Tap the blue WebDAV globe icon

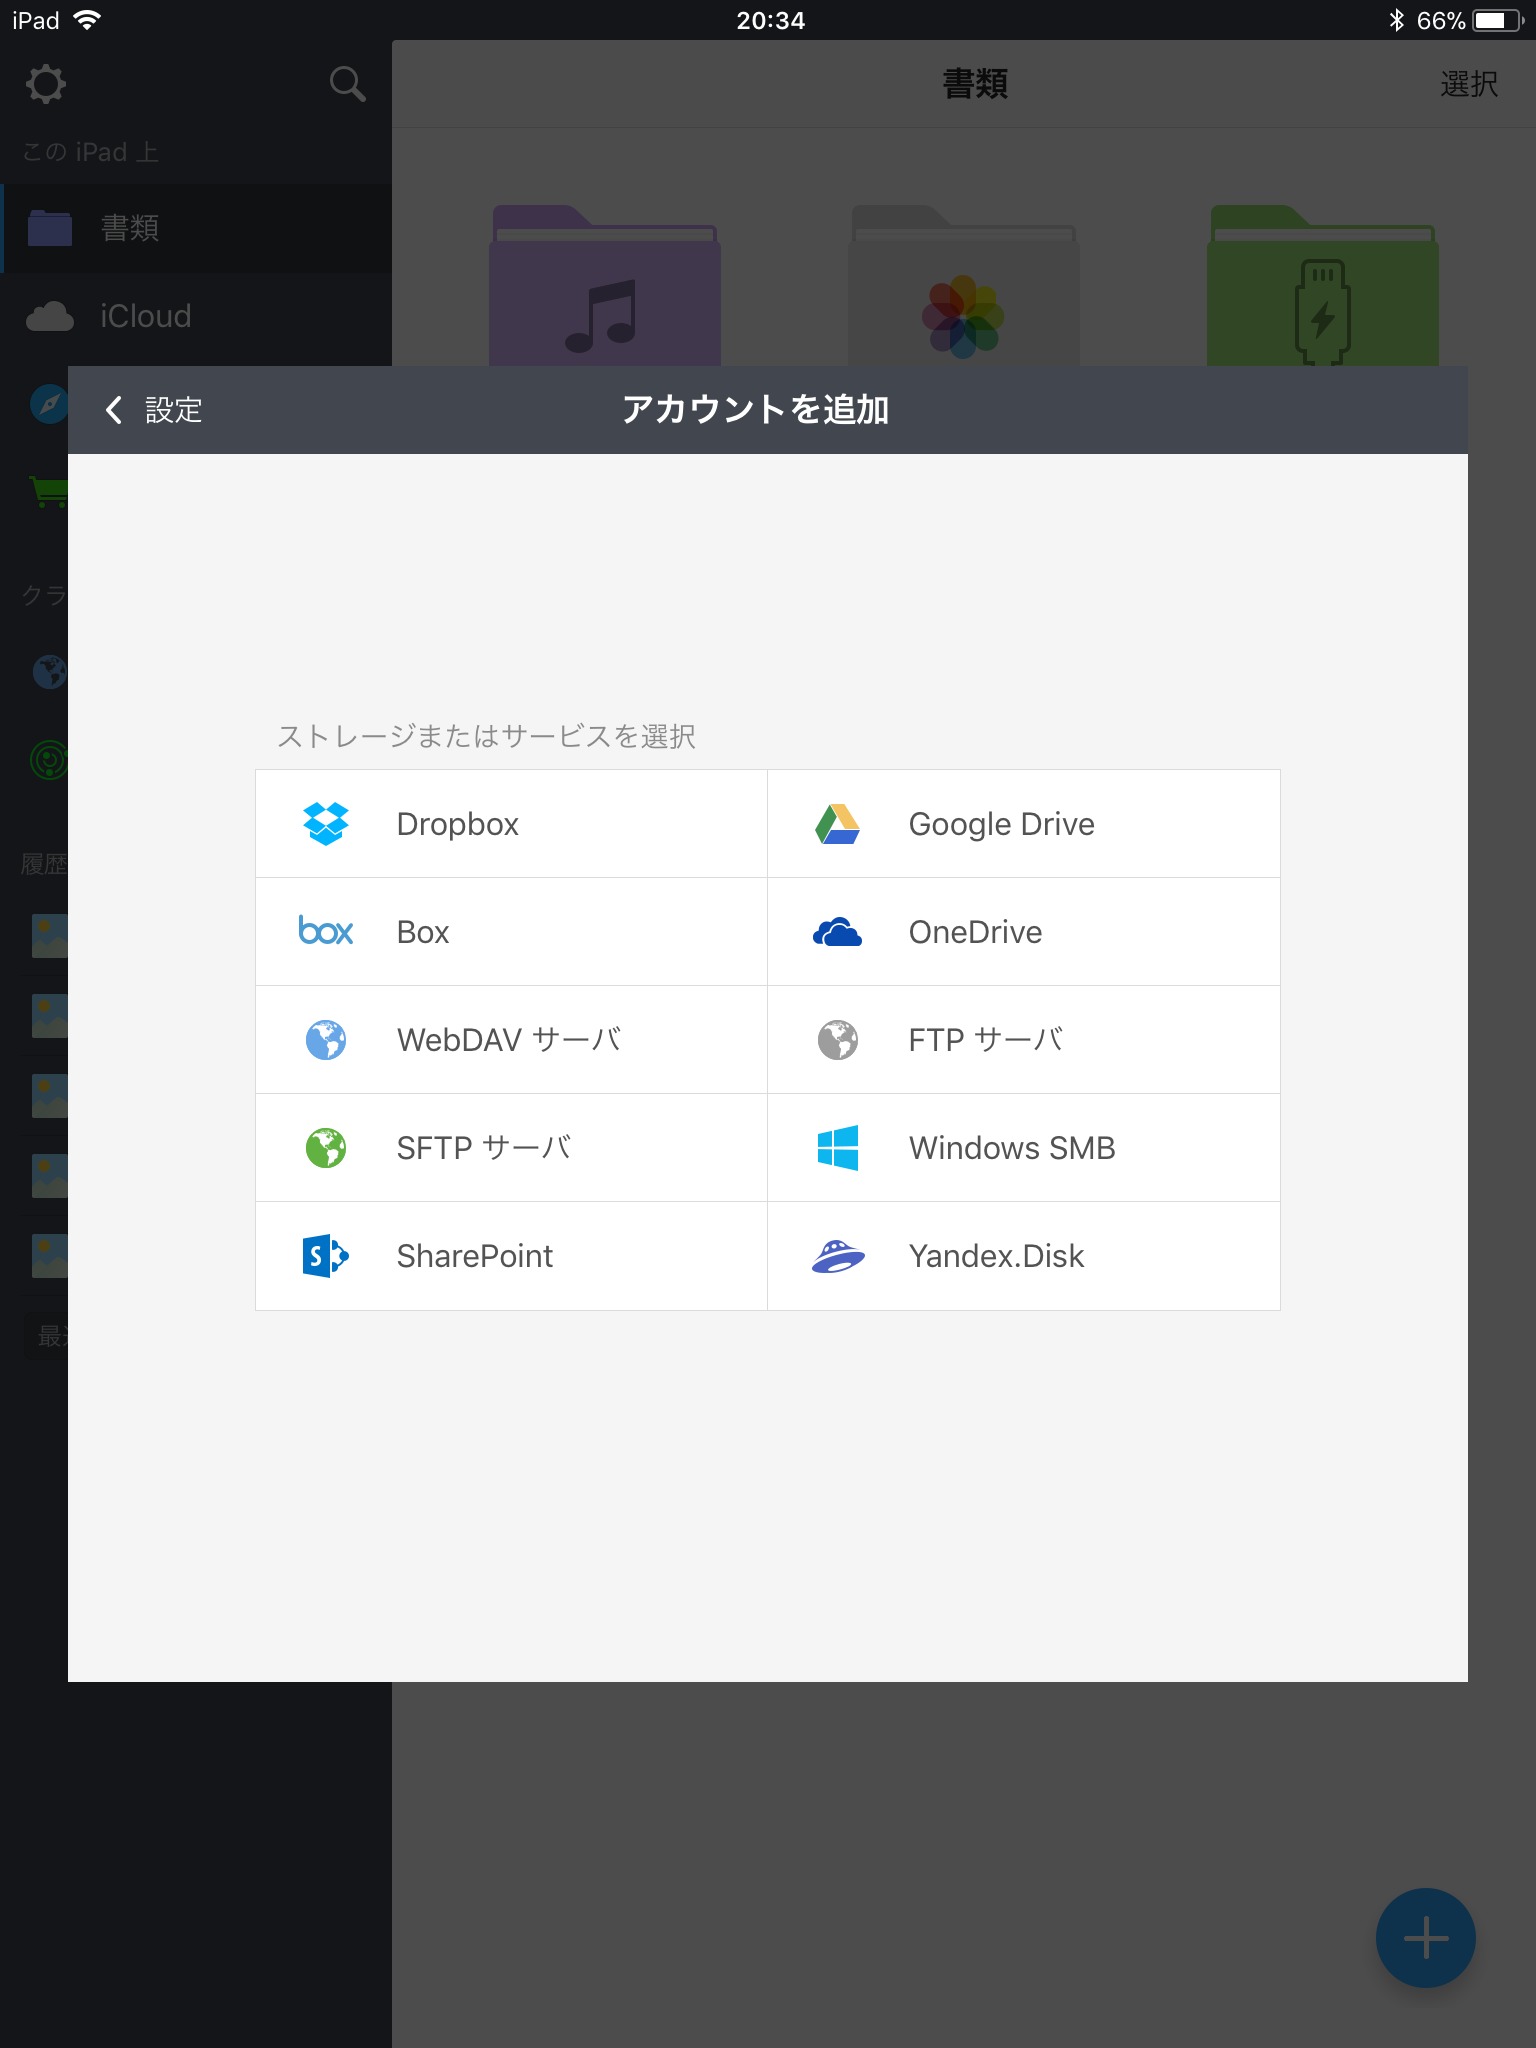[325, 1040]
